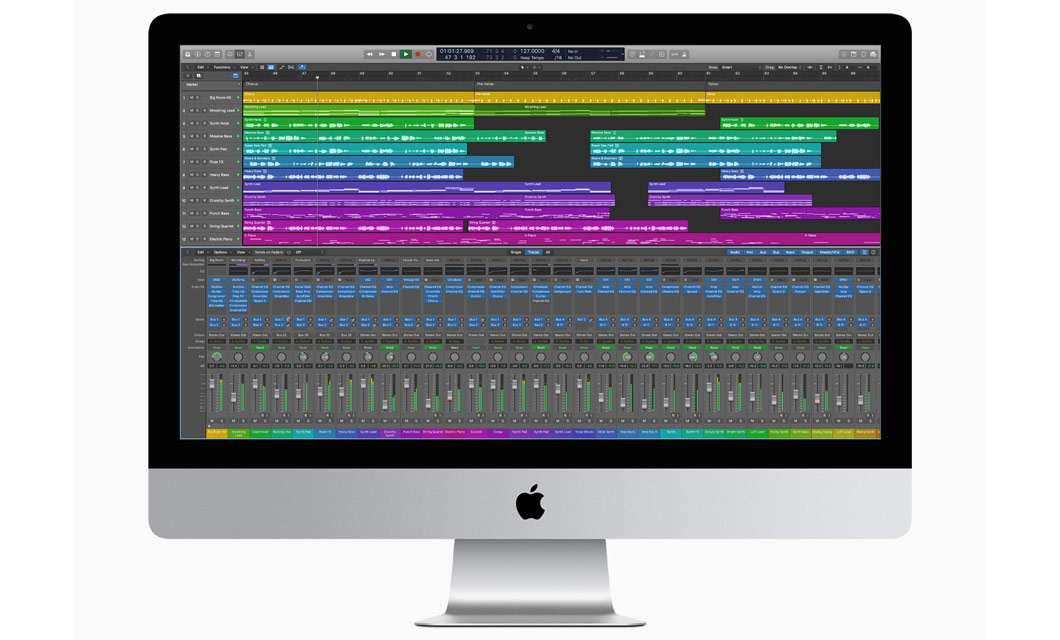This screenshot has height=640, width=1060.
Task: Stop playback with the Stop button
Action: [x=394, y=54]
